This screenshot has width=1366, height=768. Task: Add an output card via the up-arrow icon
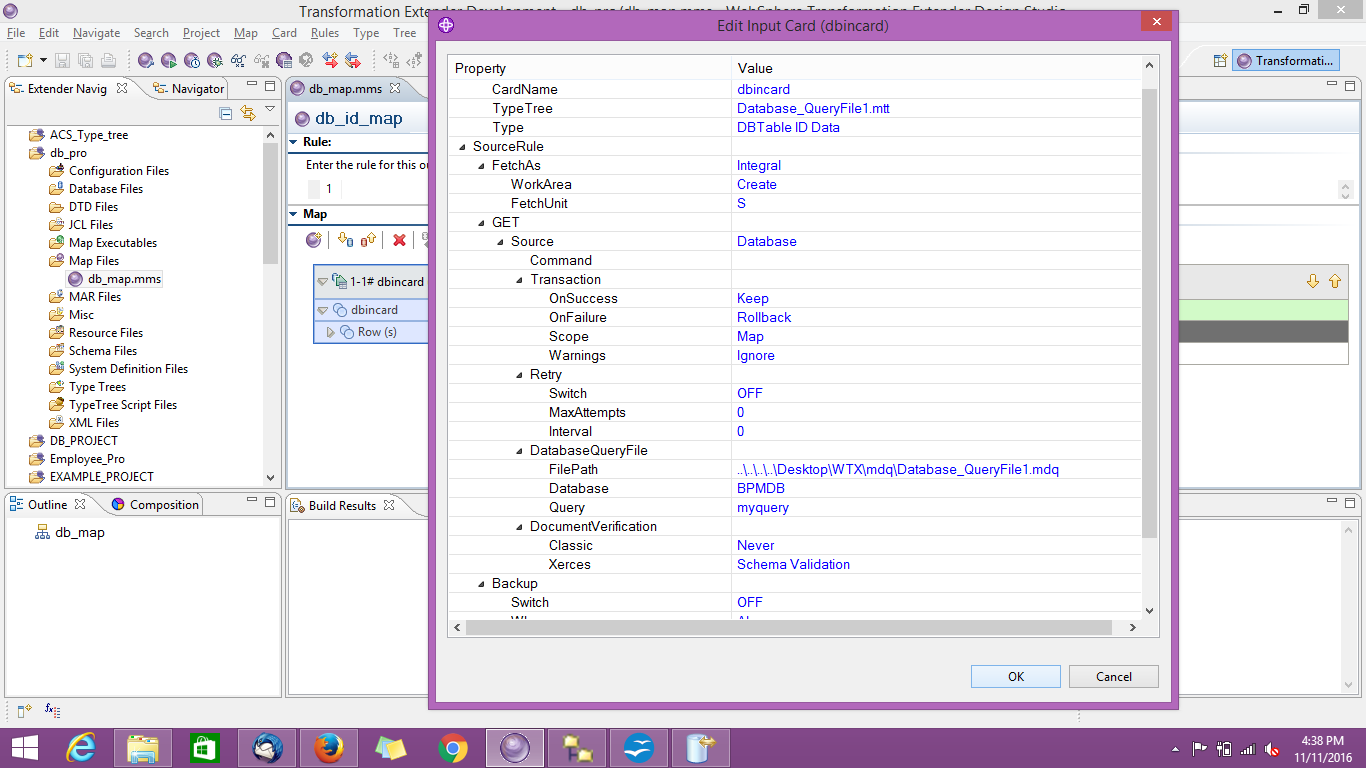(x=370, y=240)
